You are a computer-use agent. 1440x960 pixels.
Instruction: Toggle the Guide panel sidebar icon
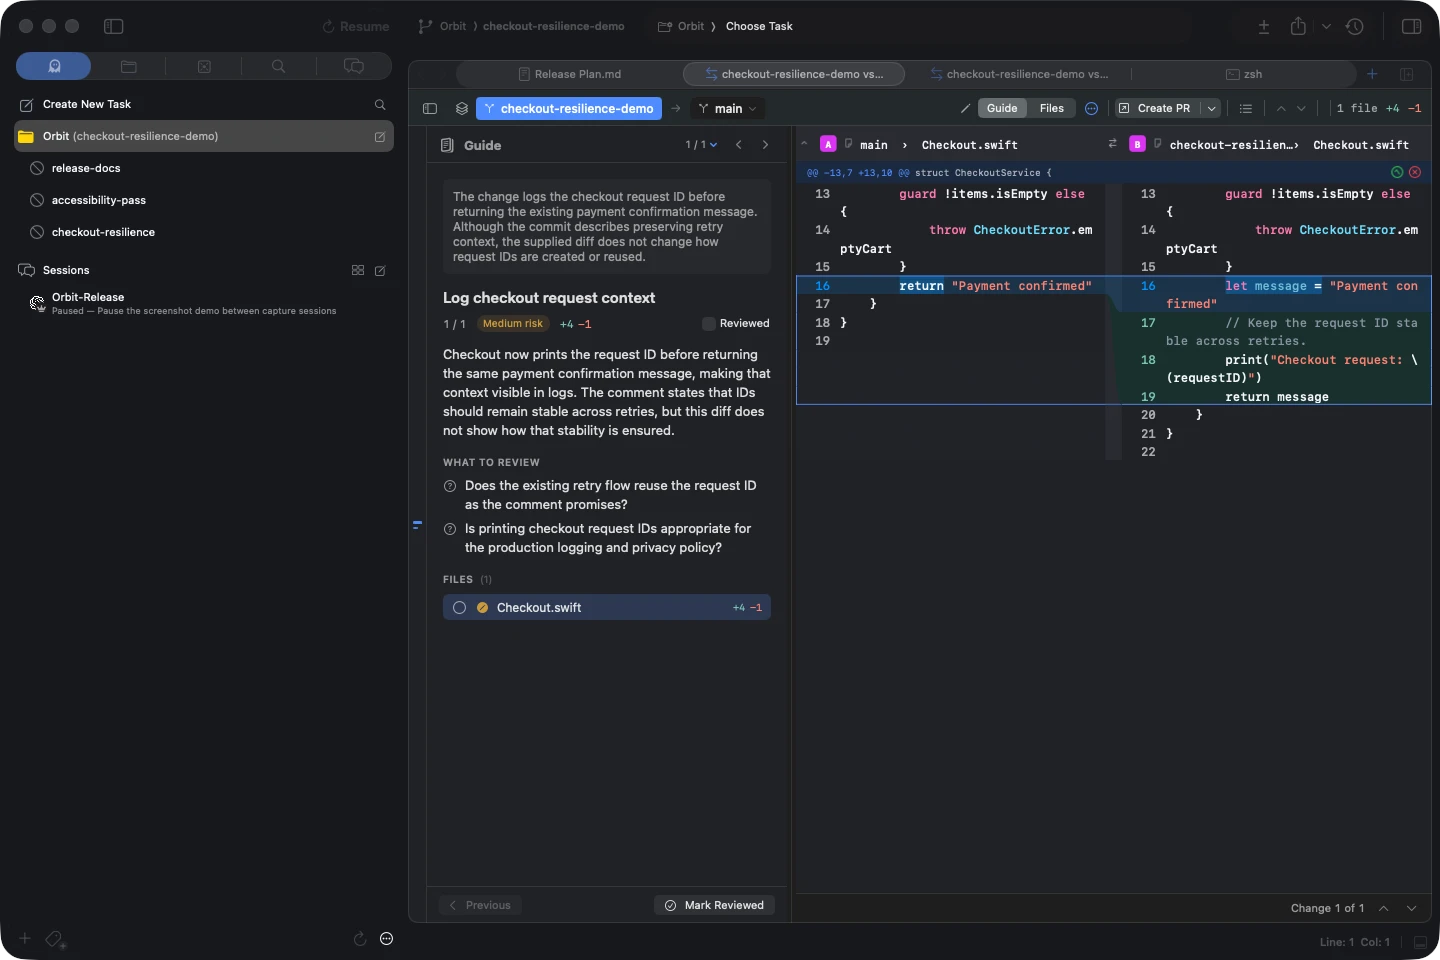[430, 108]
